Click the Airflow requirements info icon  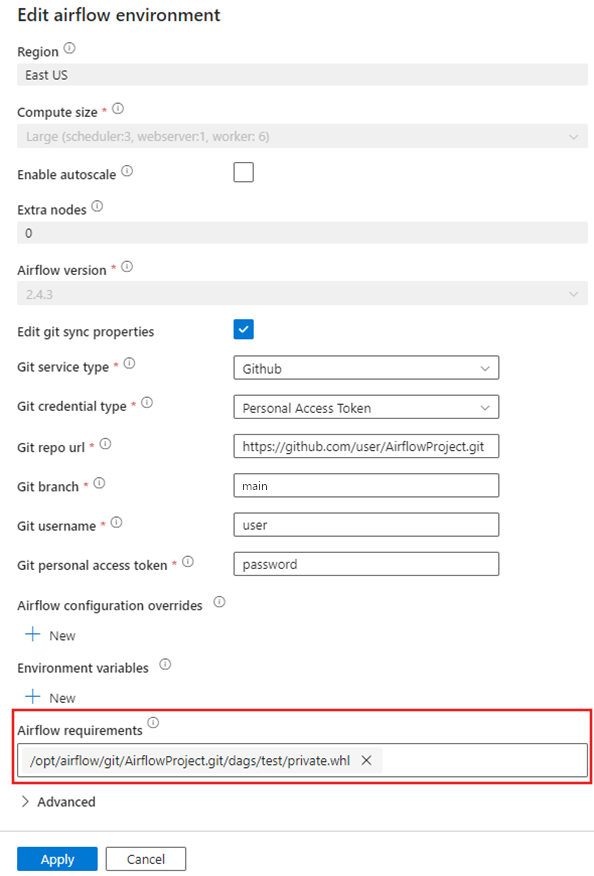pyautogui.click(x=153, y=721)
